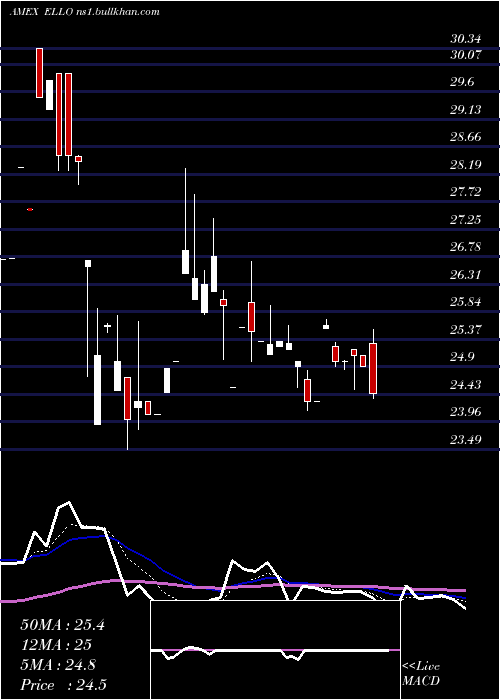The width and height of the screenshot is (500, 700).
Task: Click the long white candle above 23.96
Action: point(97,390)
